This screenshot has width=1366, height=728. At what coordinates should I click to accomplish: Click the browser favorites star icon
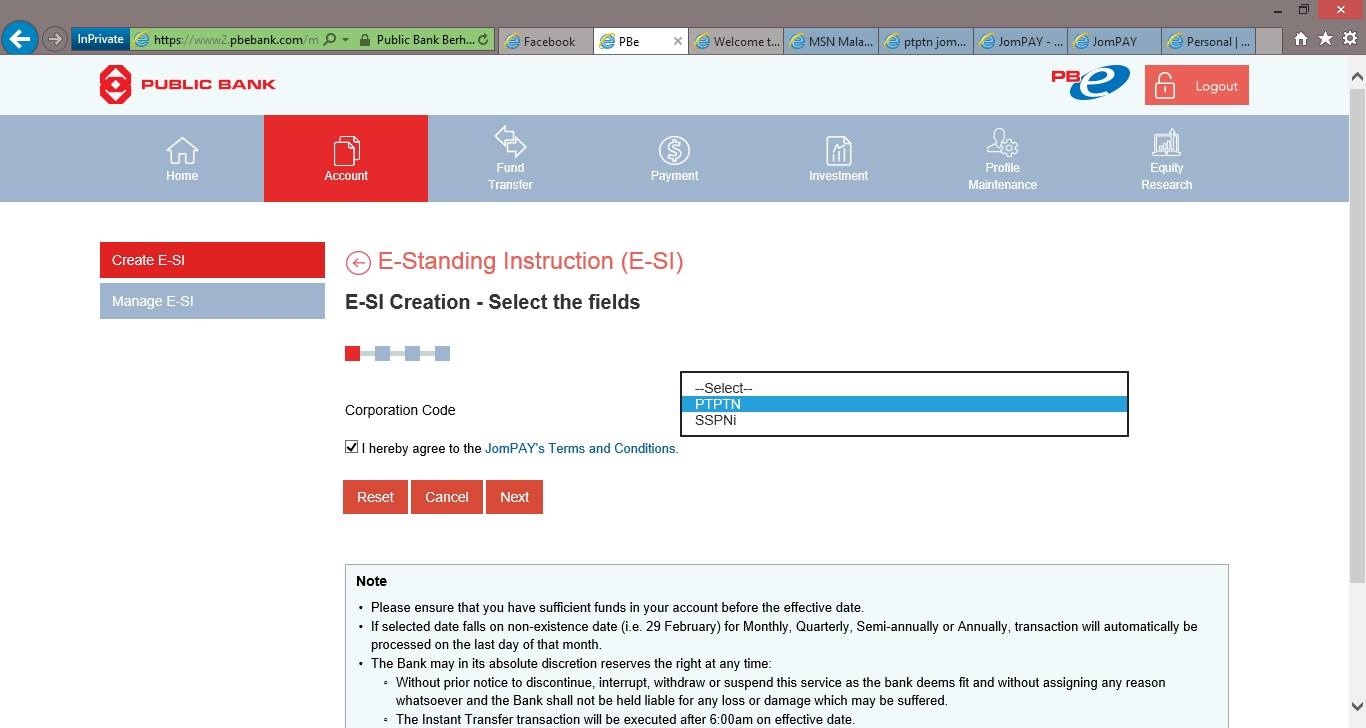click(x=1325, y=39)
